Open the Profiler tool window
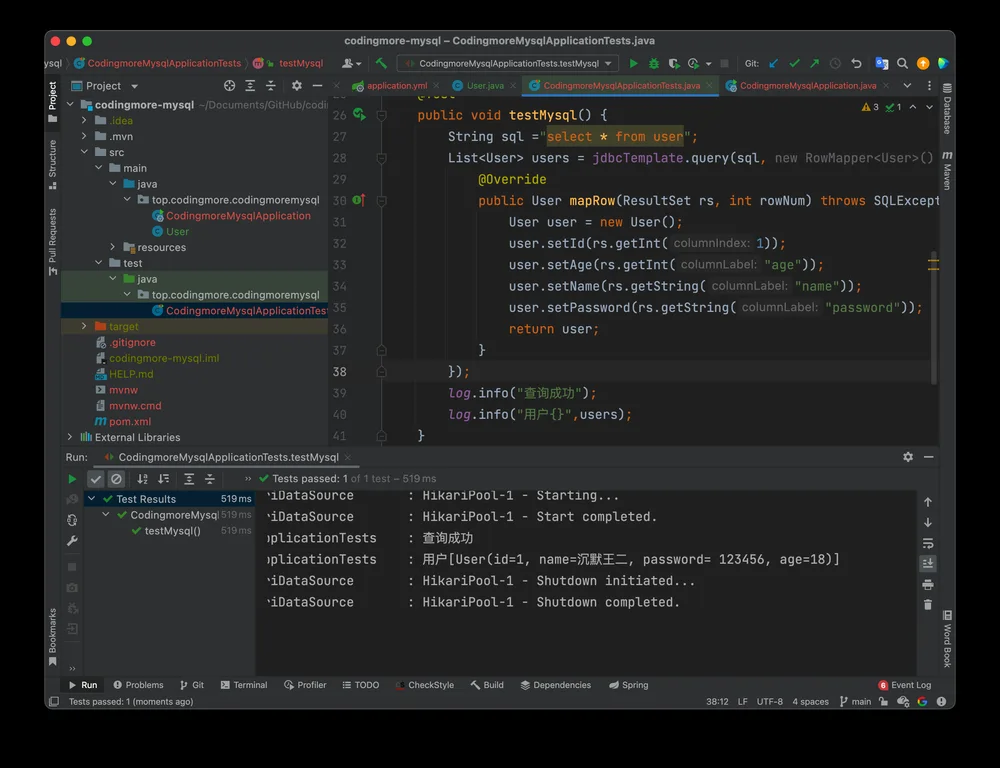Image resolution: width=1000 pixels, height=768 pixels. pos(305,684)
